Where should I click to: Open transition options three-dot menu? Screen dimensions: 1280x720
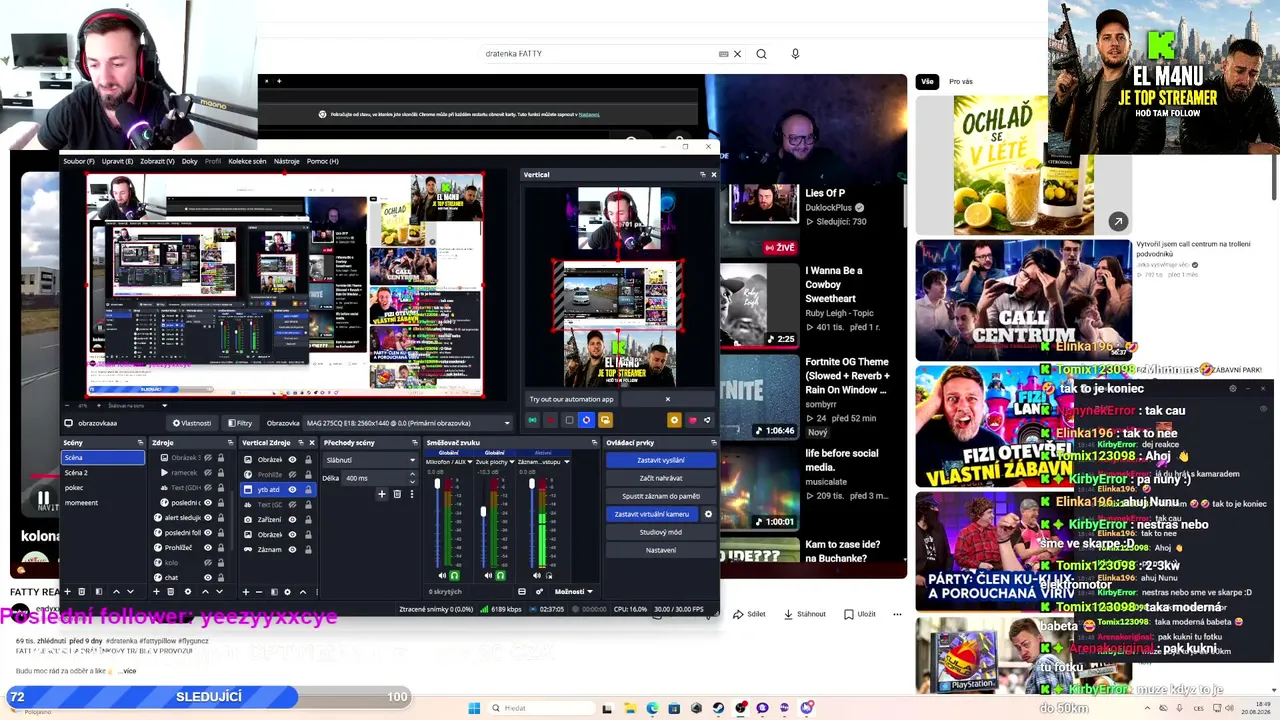(x=411, y=494)
